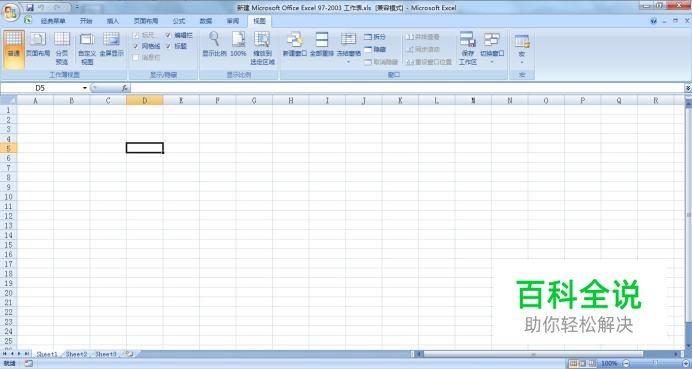
Task: Click the horizontal scrollbar thumb
Action: (x=533, y=354)
